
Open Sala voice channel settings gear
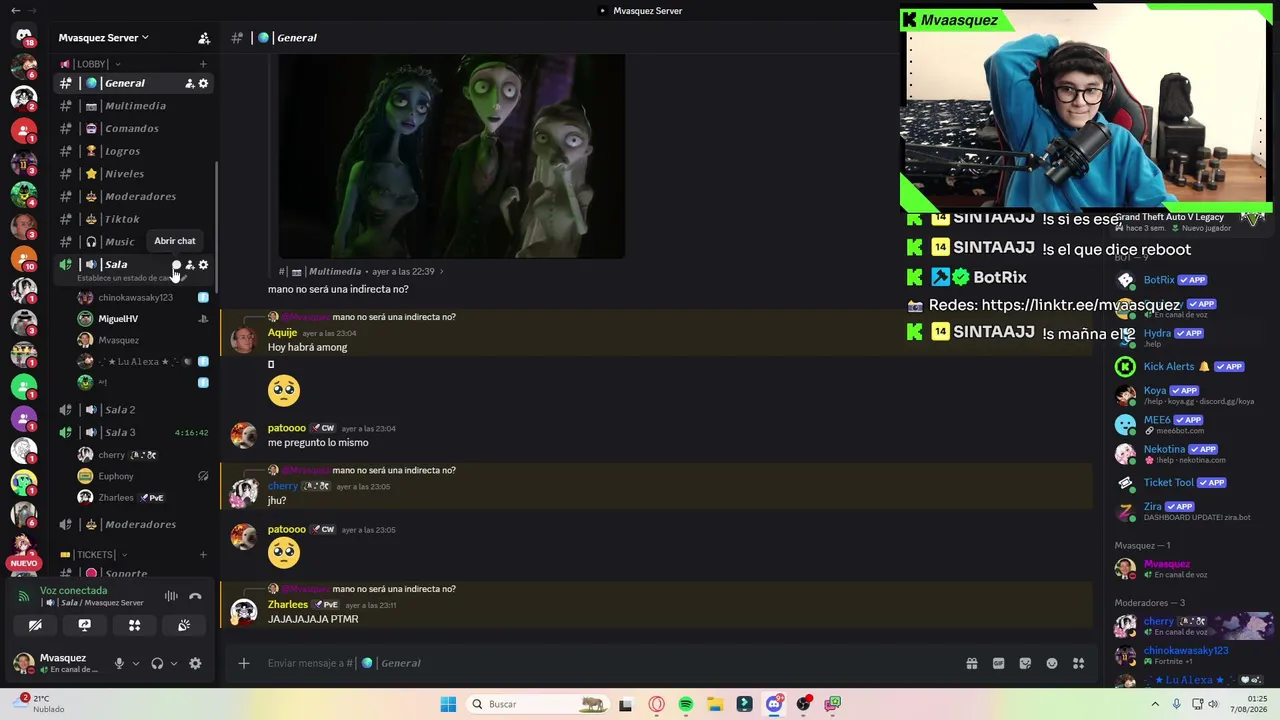(x=203, y=265)
